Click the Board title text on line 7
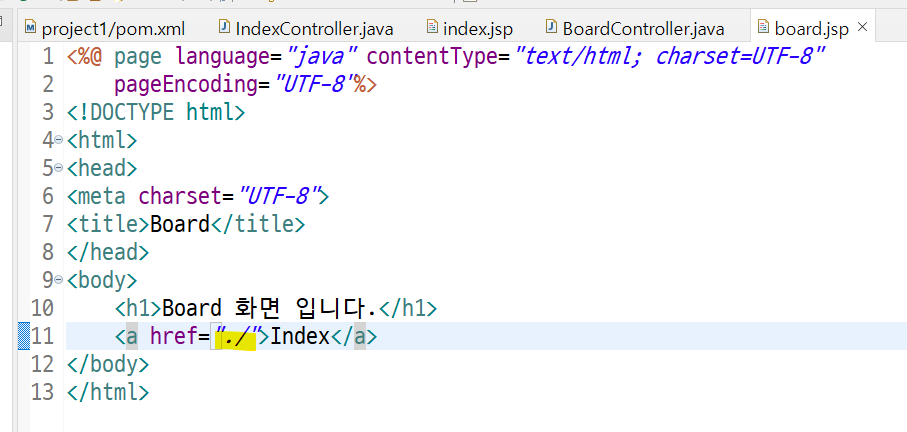Screen dimensions: 907x432 click(x=180, y=224)
